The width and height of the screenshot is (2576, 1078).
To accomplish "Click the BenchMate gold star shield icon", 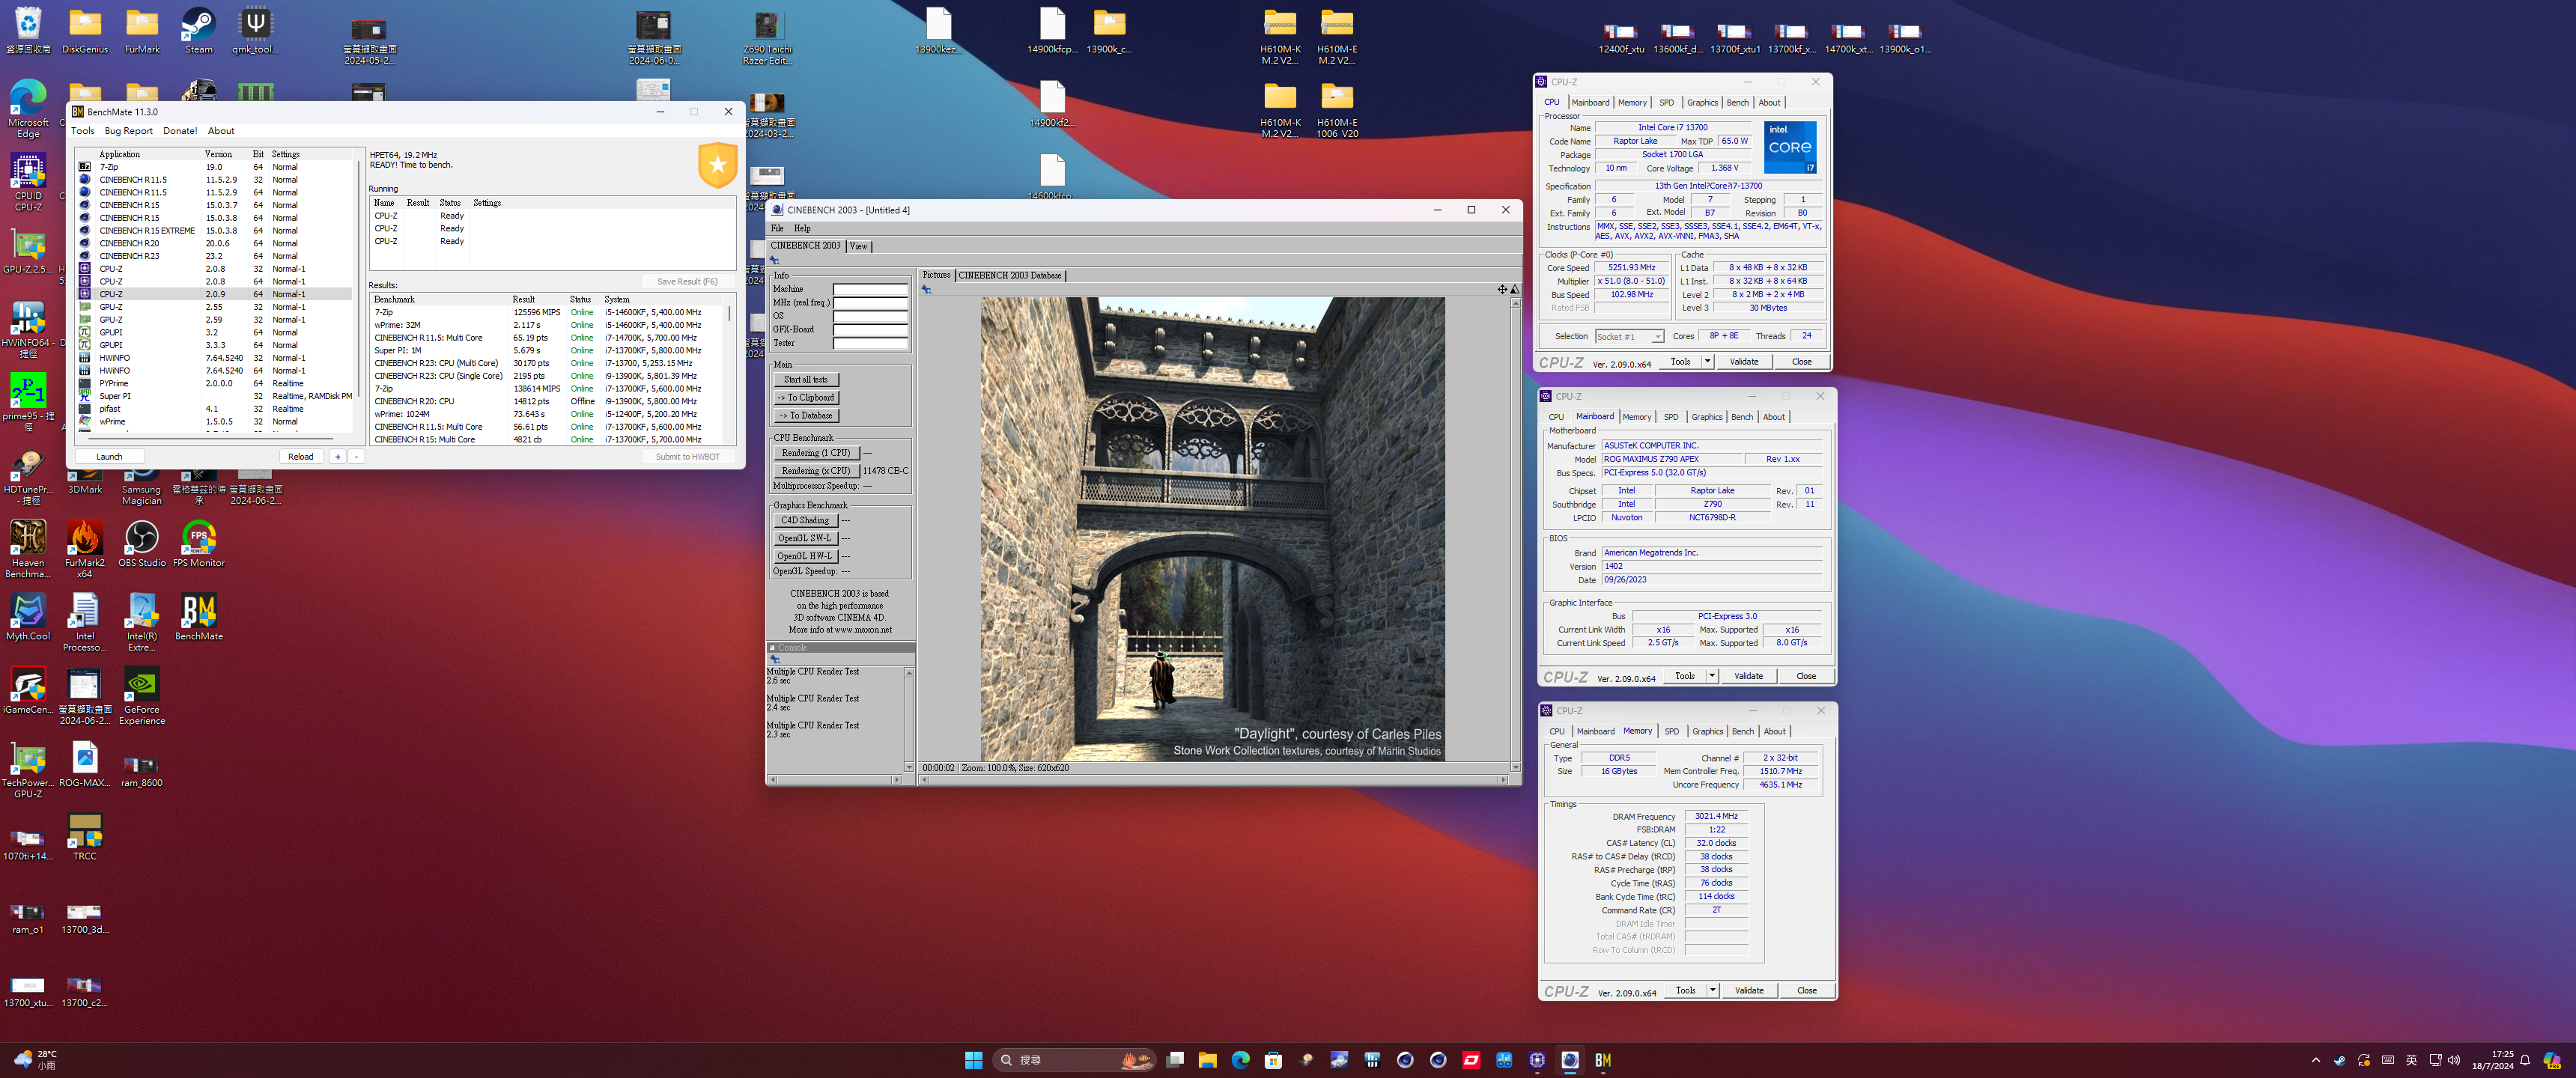I will point(717,165).
